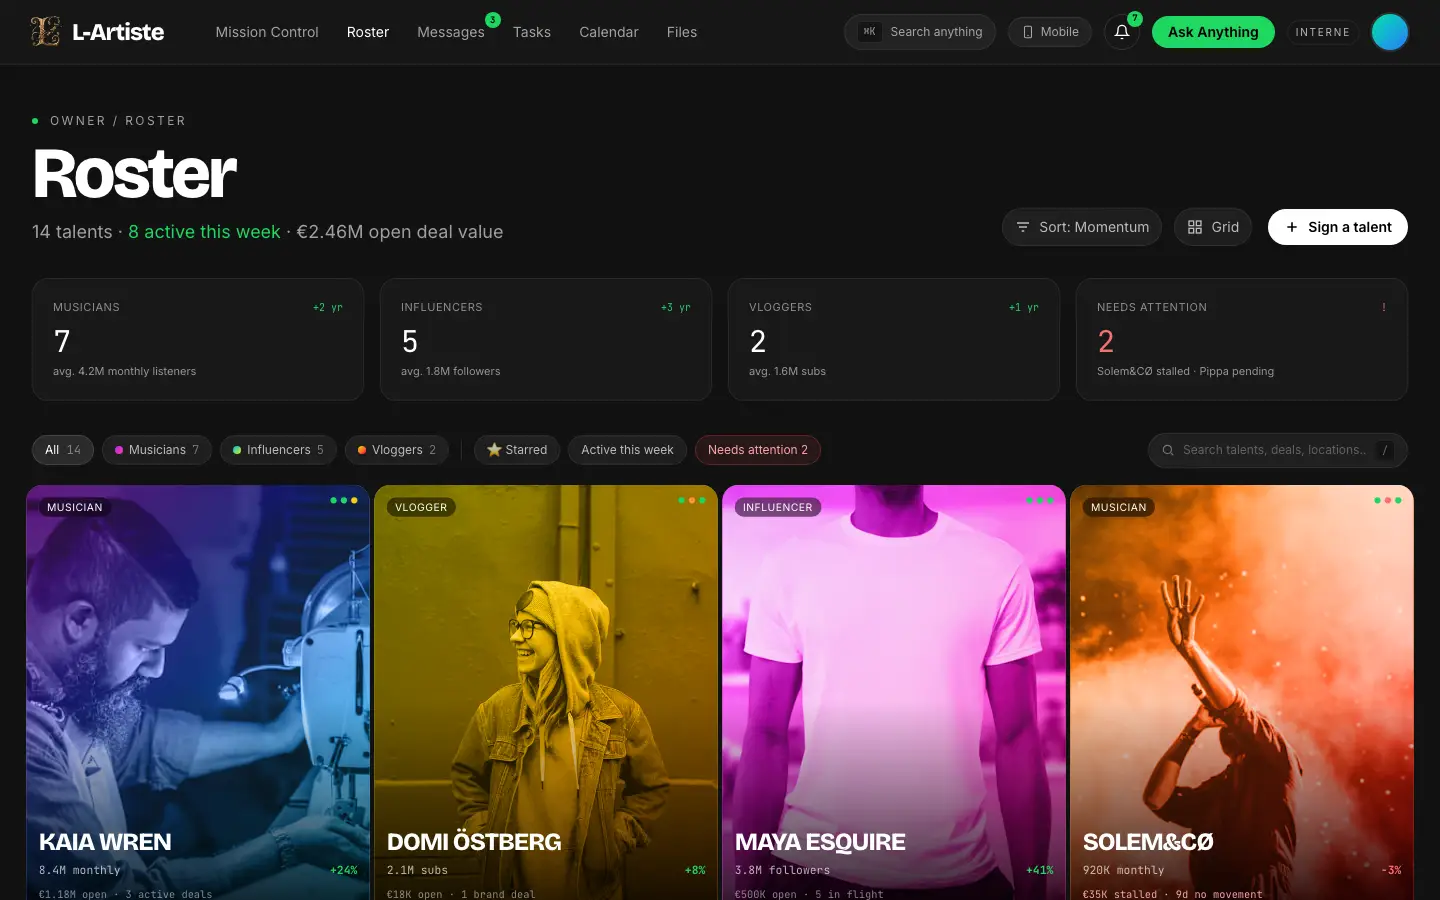
Task: Click the sort filter icon
Action: 1023,227
